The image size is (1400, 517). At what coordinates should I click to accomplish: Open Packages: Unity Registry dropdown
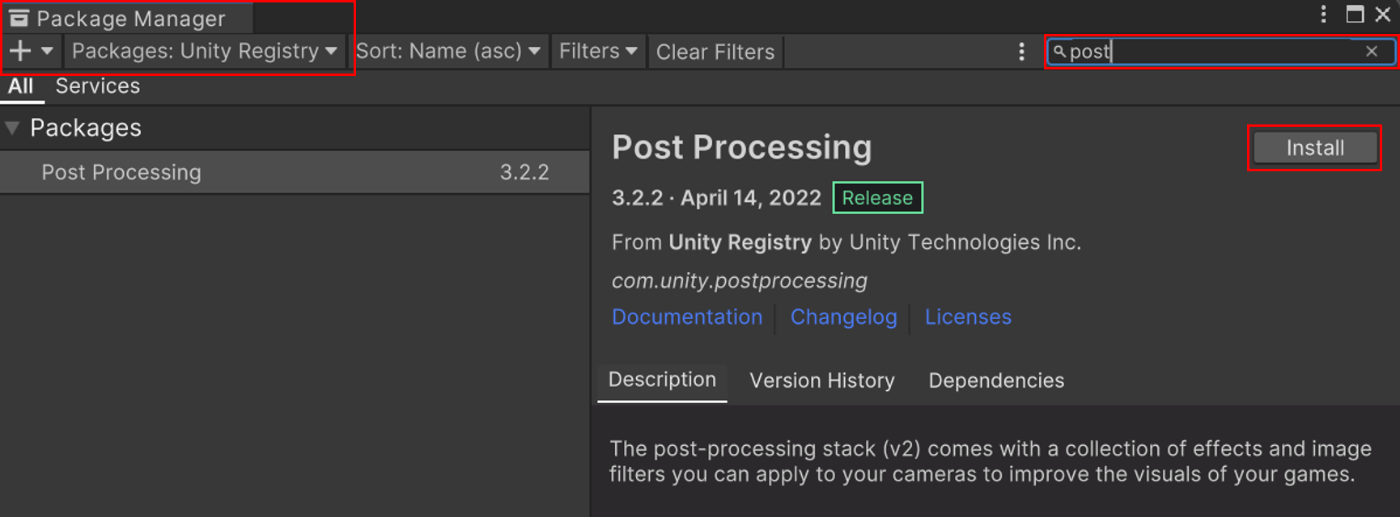205,51
